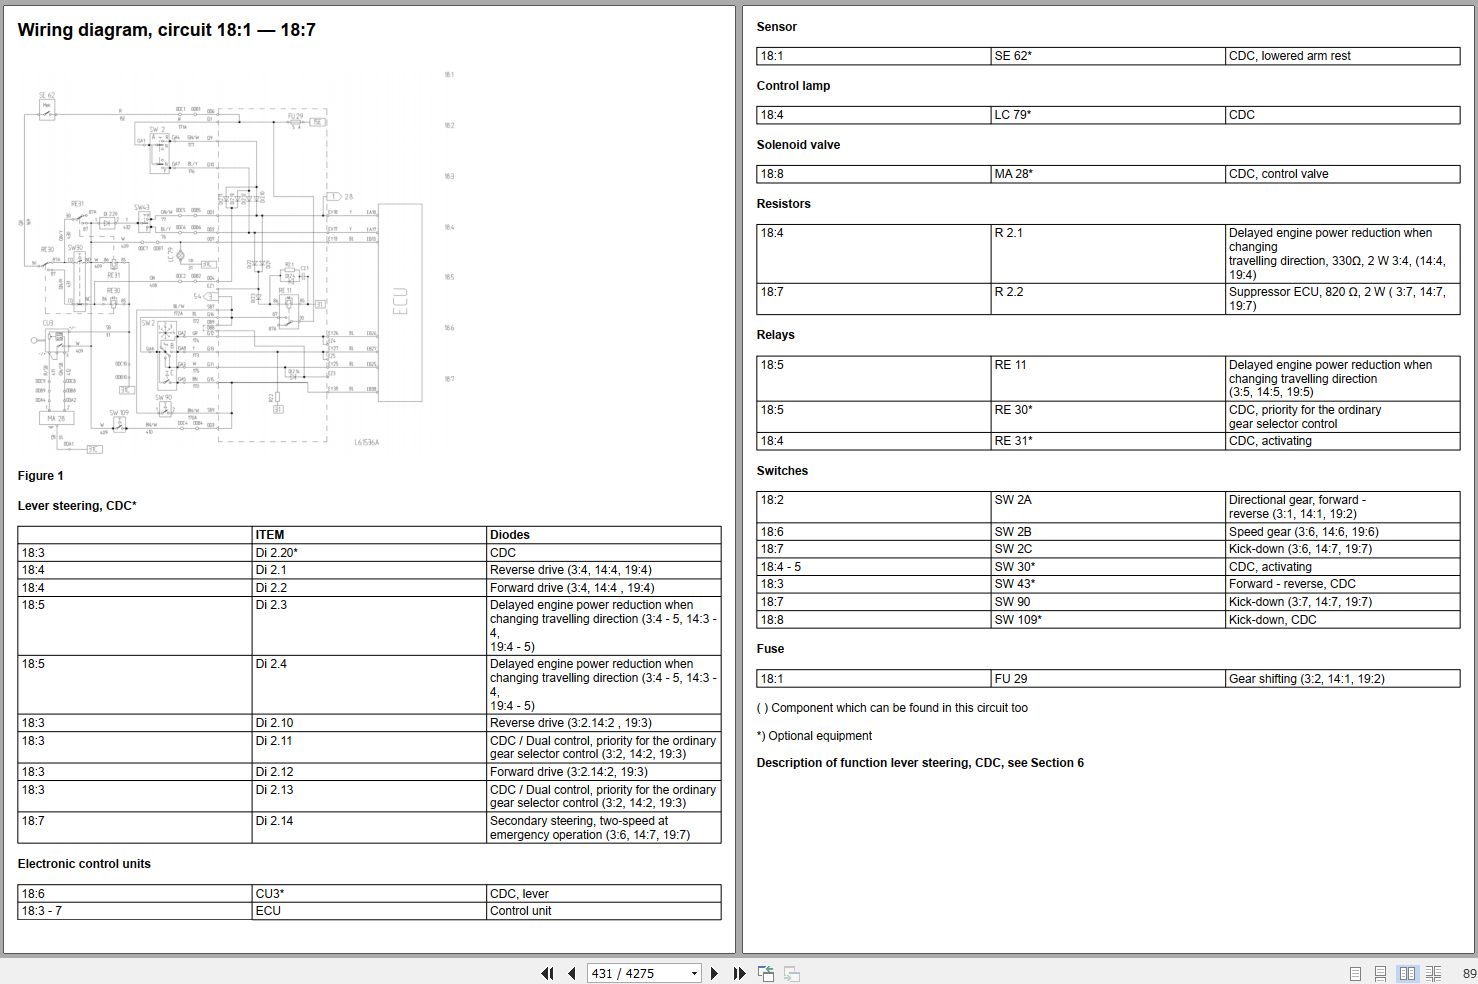The width and height of the screenshot is (1478, 984).
Task: Click the "Resistors" section heading
Action: tap(784, 204)
